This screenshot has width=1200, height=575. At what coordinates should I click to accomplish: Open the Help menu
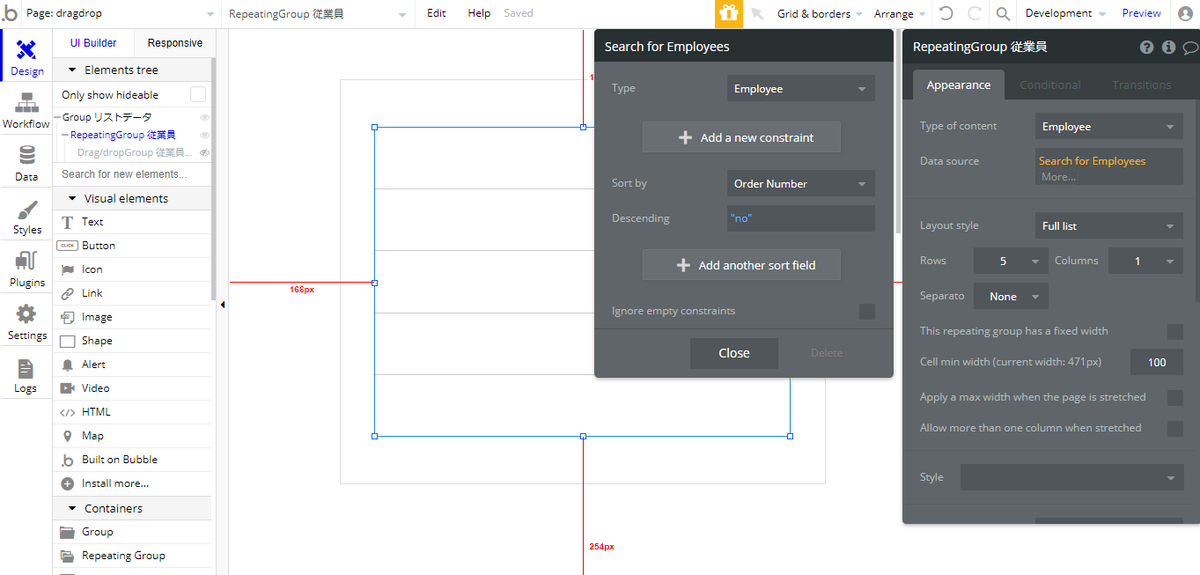pyautogui.click(x=479, y=14)
